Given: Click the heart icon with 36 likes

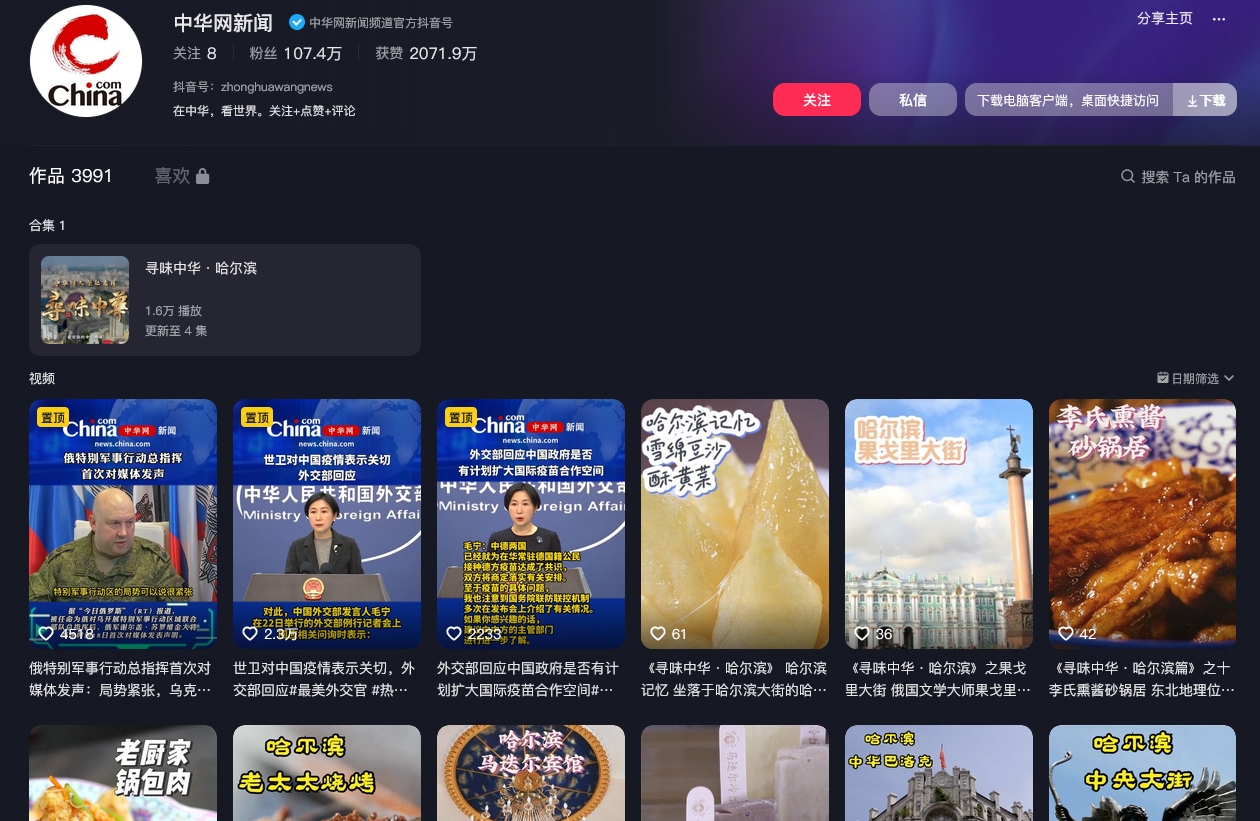Looking at the screenshot, I should point(861,634).
